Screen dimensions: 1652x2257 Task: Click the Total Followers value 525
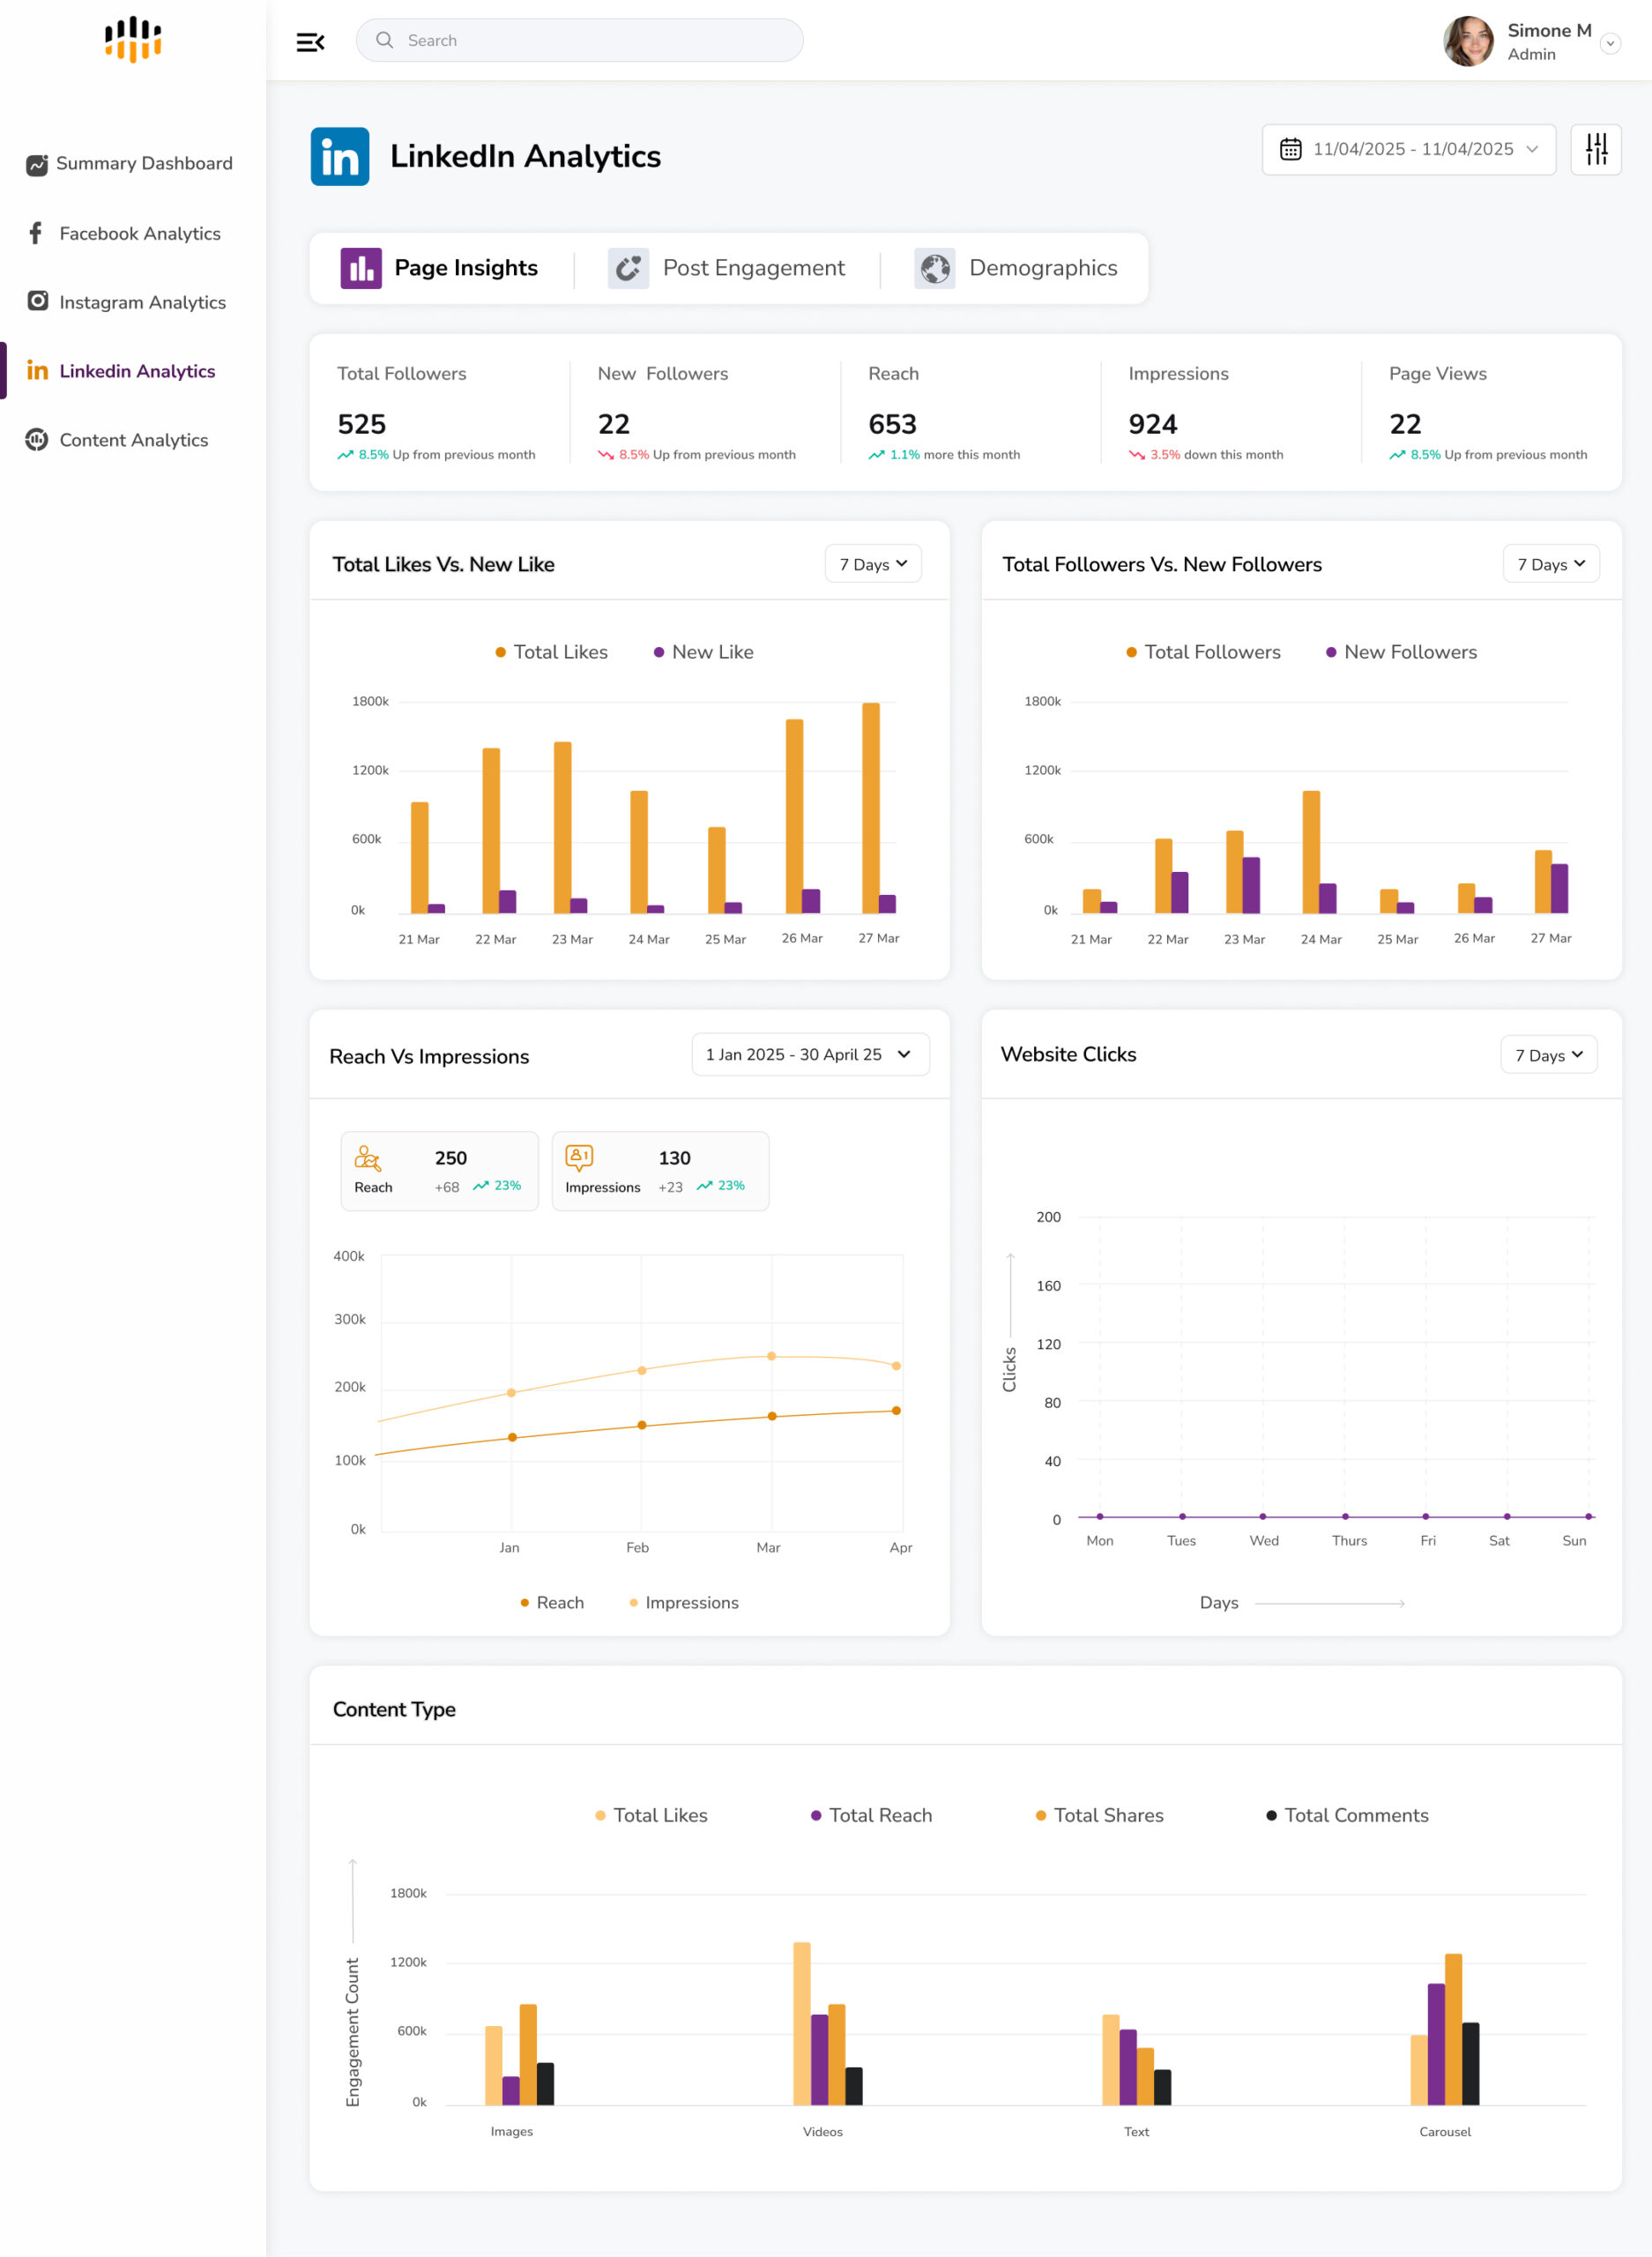361,424
